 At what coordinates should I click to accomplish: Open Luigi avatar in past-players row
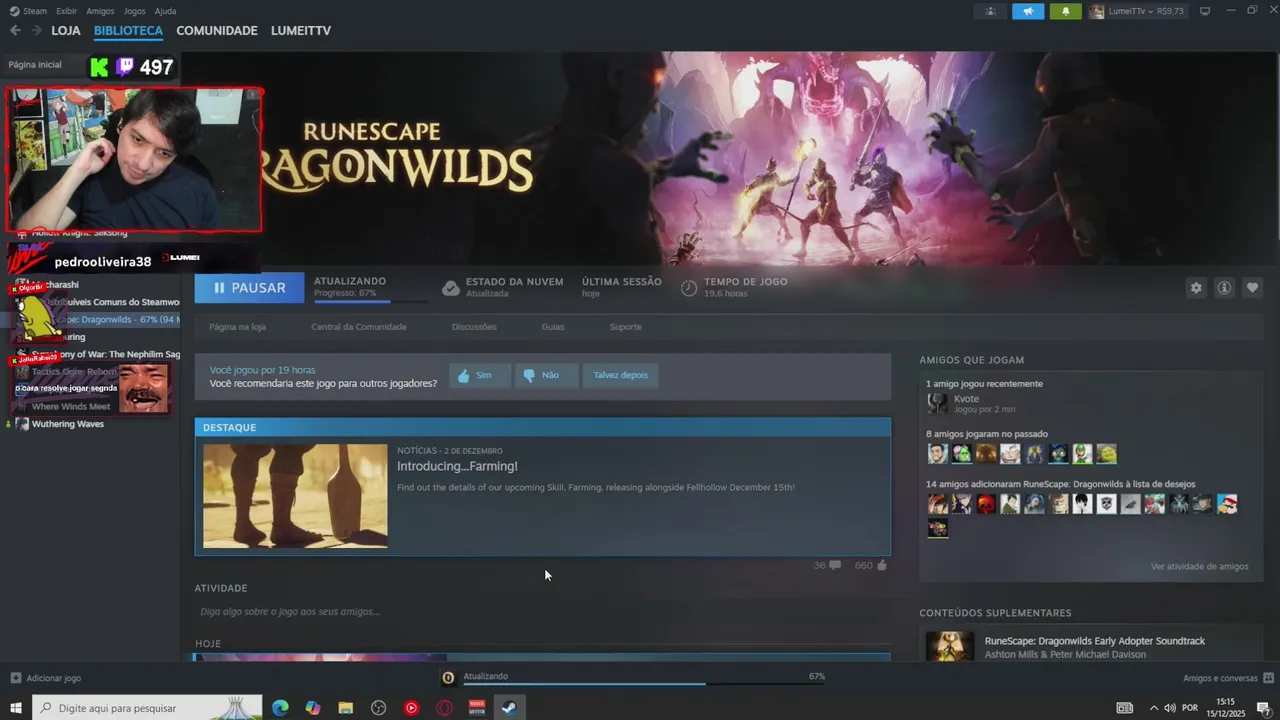coord(1083,454)
